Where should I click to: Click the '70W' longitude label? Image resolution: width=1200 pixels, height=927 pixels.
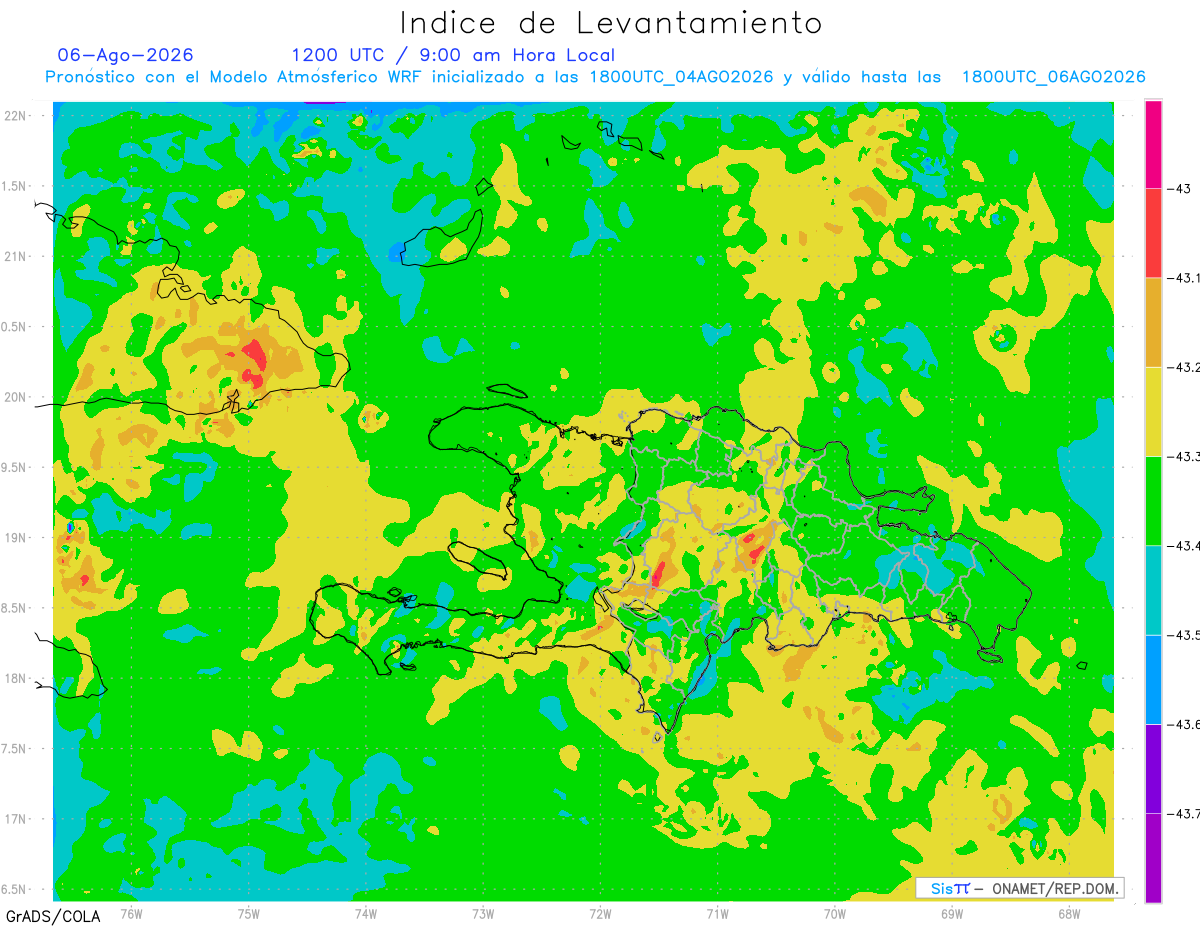pyautogui.click(x=835, y=913)
